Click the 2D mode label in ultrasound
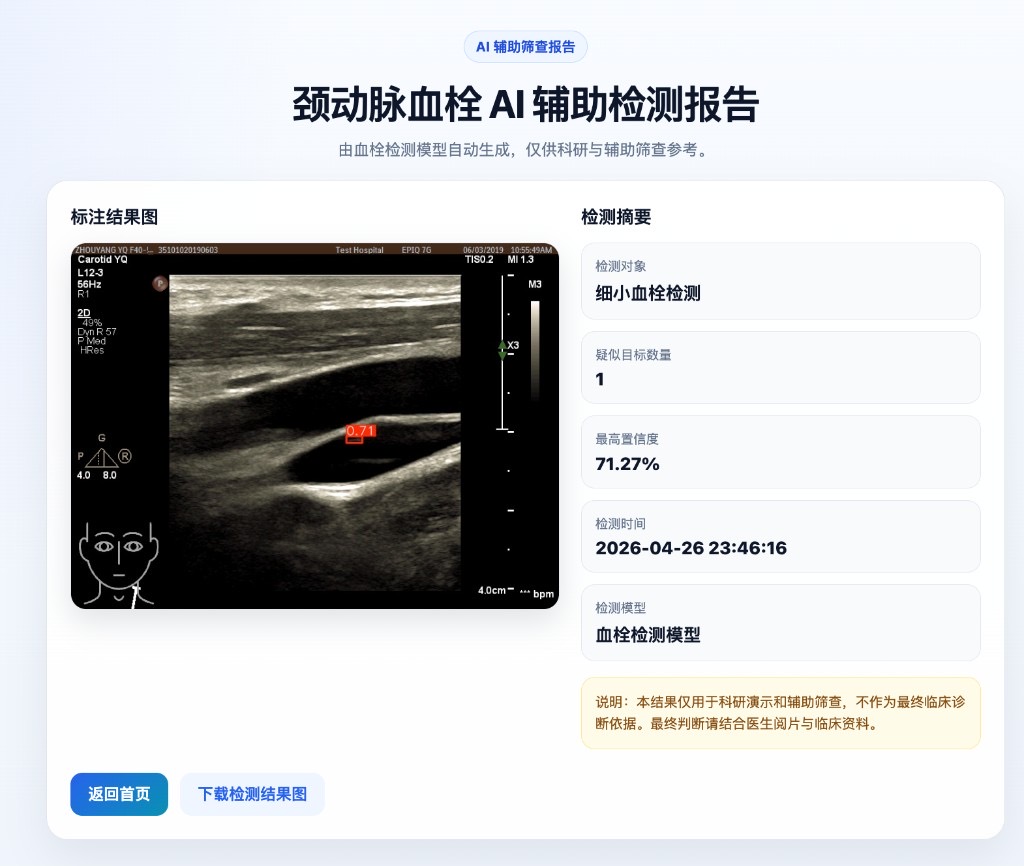Image resolution: width=1024 pixels, height=866 pixels. click(84, 312)
